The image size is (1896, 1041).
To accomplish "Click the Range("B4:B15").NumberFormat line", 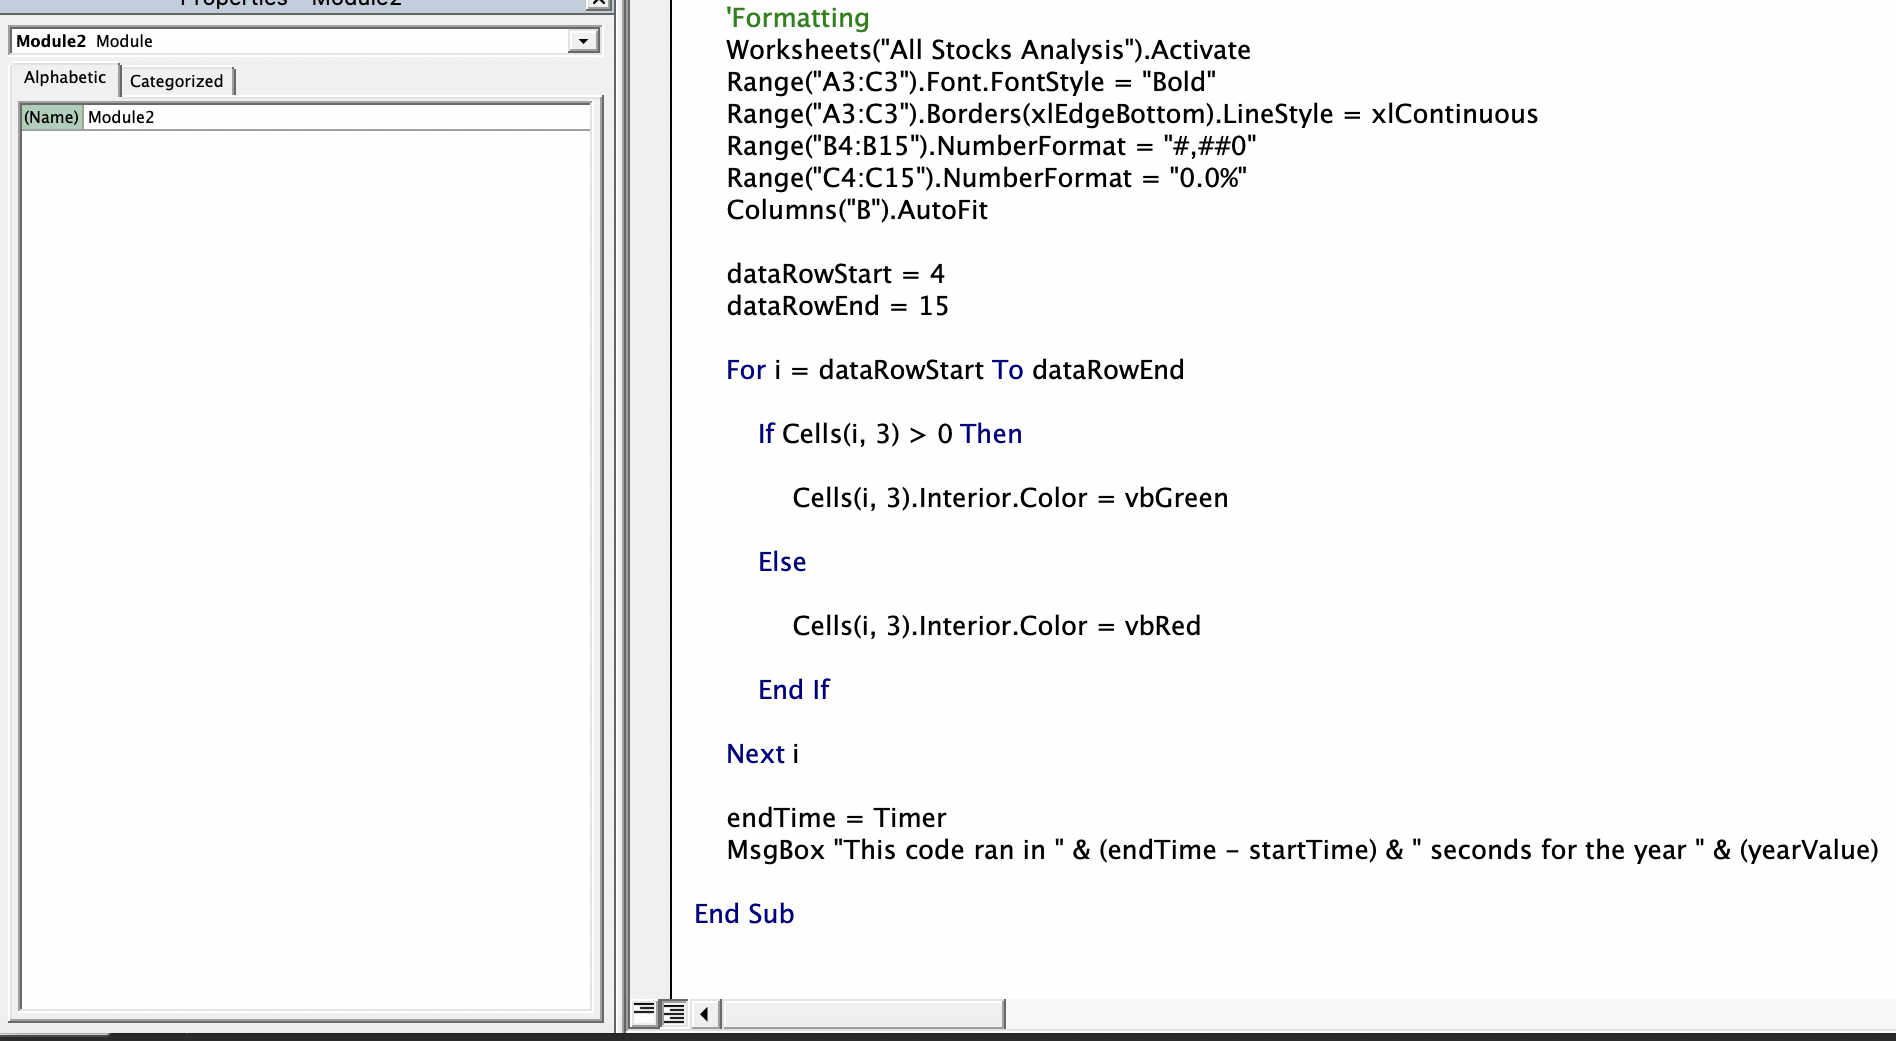I will (x=991, y=146).
